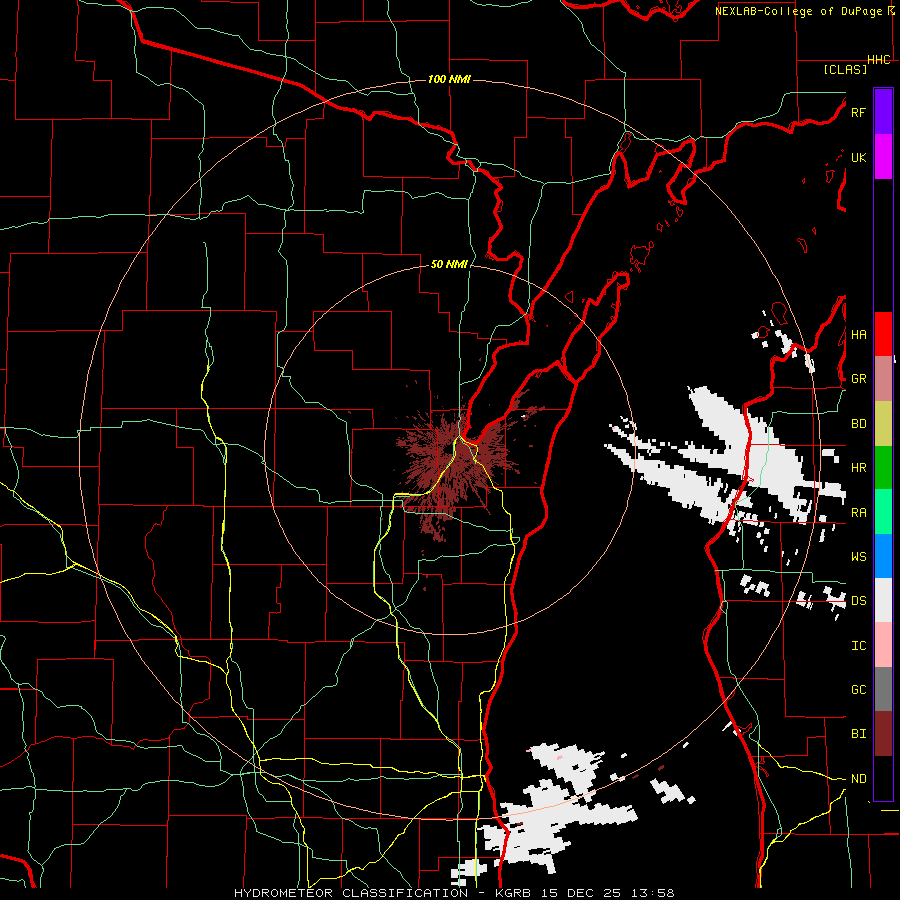Click the RF legend label
The width and height of the screenshot is (900, 900).
858,112
